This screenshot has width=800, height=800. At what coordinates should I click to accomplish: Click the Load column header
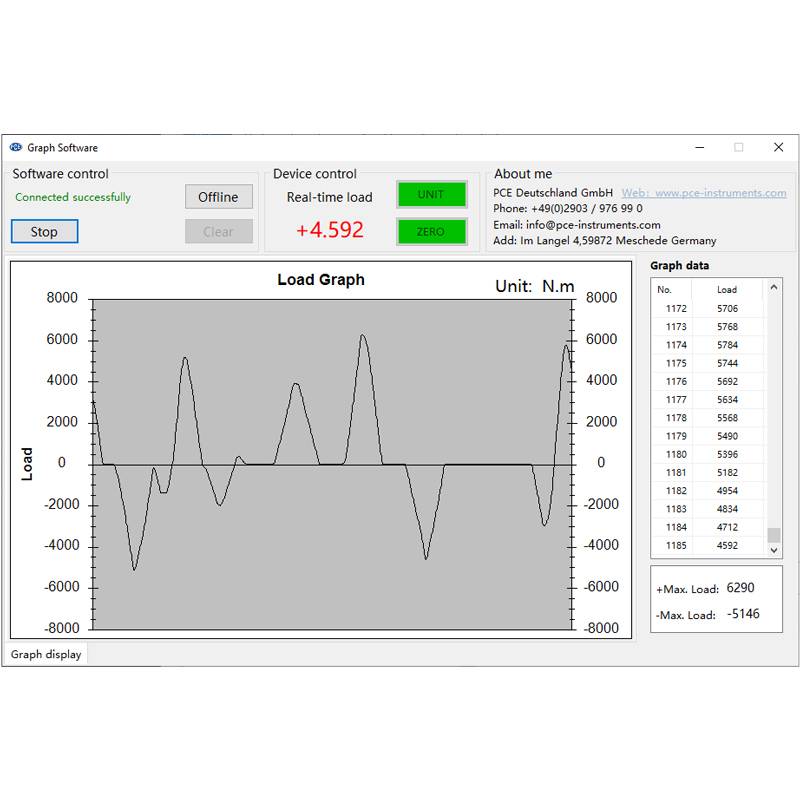coord(725,289)
